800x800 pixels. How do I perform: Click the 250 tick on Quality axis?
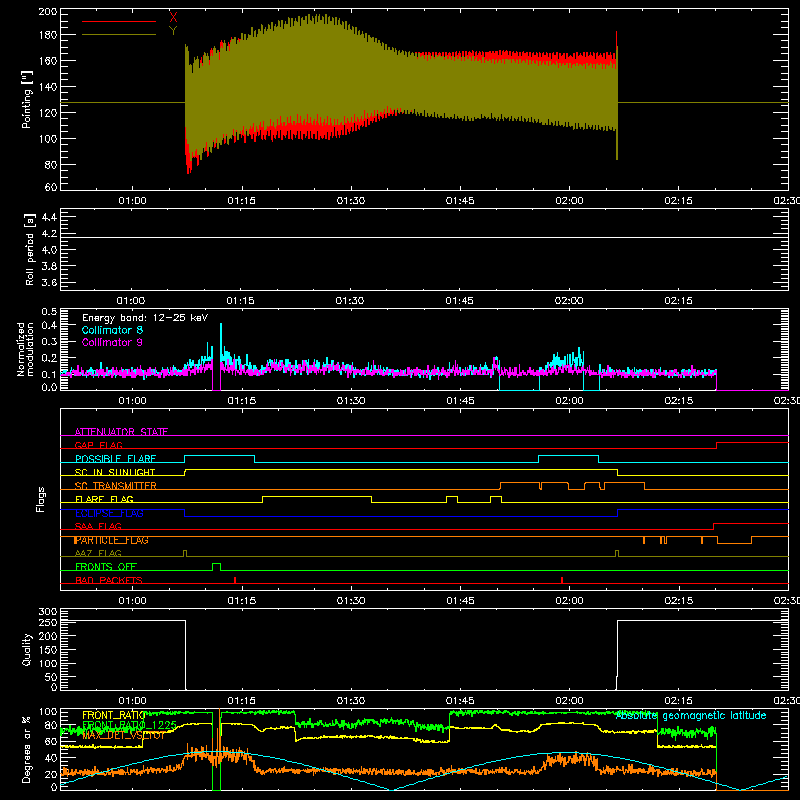[x=48, y=623]
